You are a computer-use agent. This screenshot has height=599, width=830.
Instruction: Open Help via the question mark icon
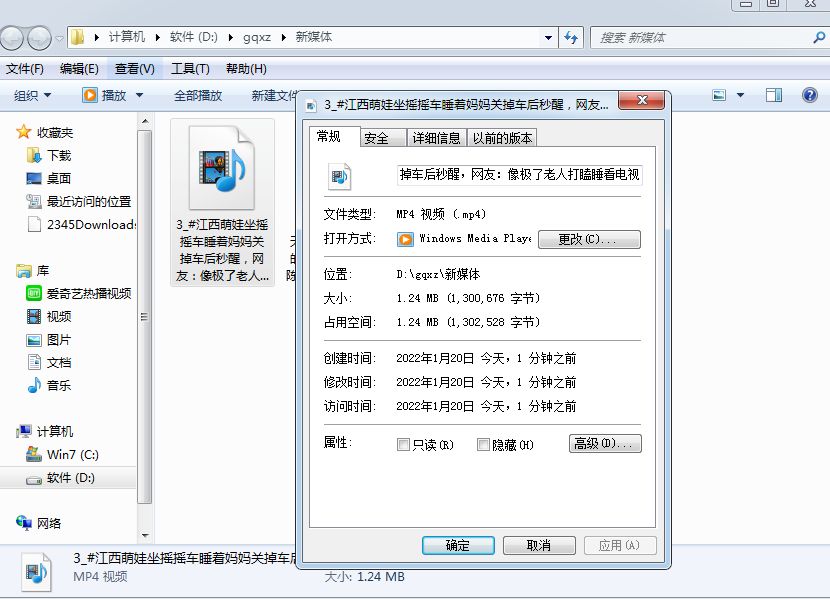808,93
